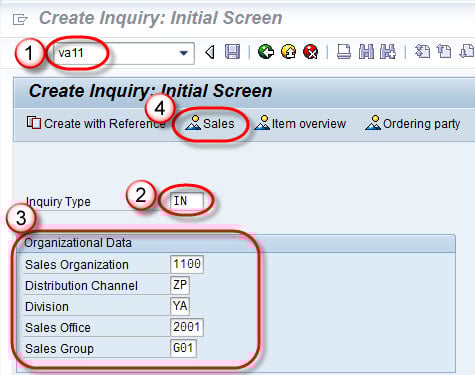The image size is (475, 375).
Task: Click the Save floppy disk icon
Action: click(232, 52)
